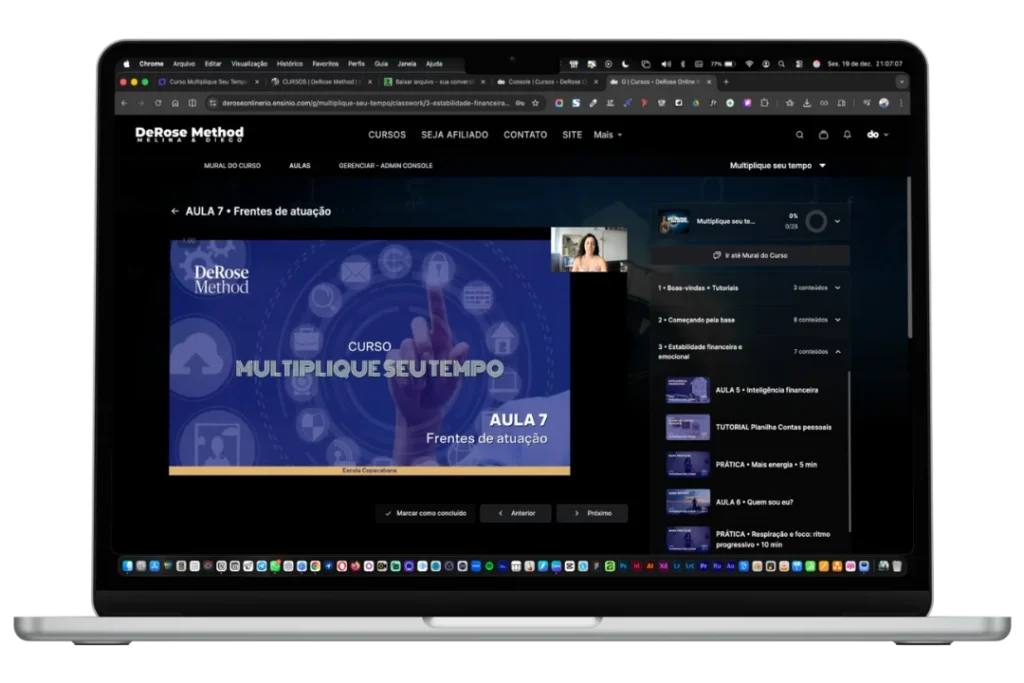1024x683 pixels.
Task: Click the browser address bar URL
Action: point(366,103)
